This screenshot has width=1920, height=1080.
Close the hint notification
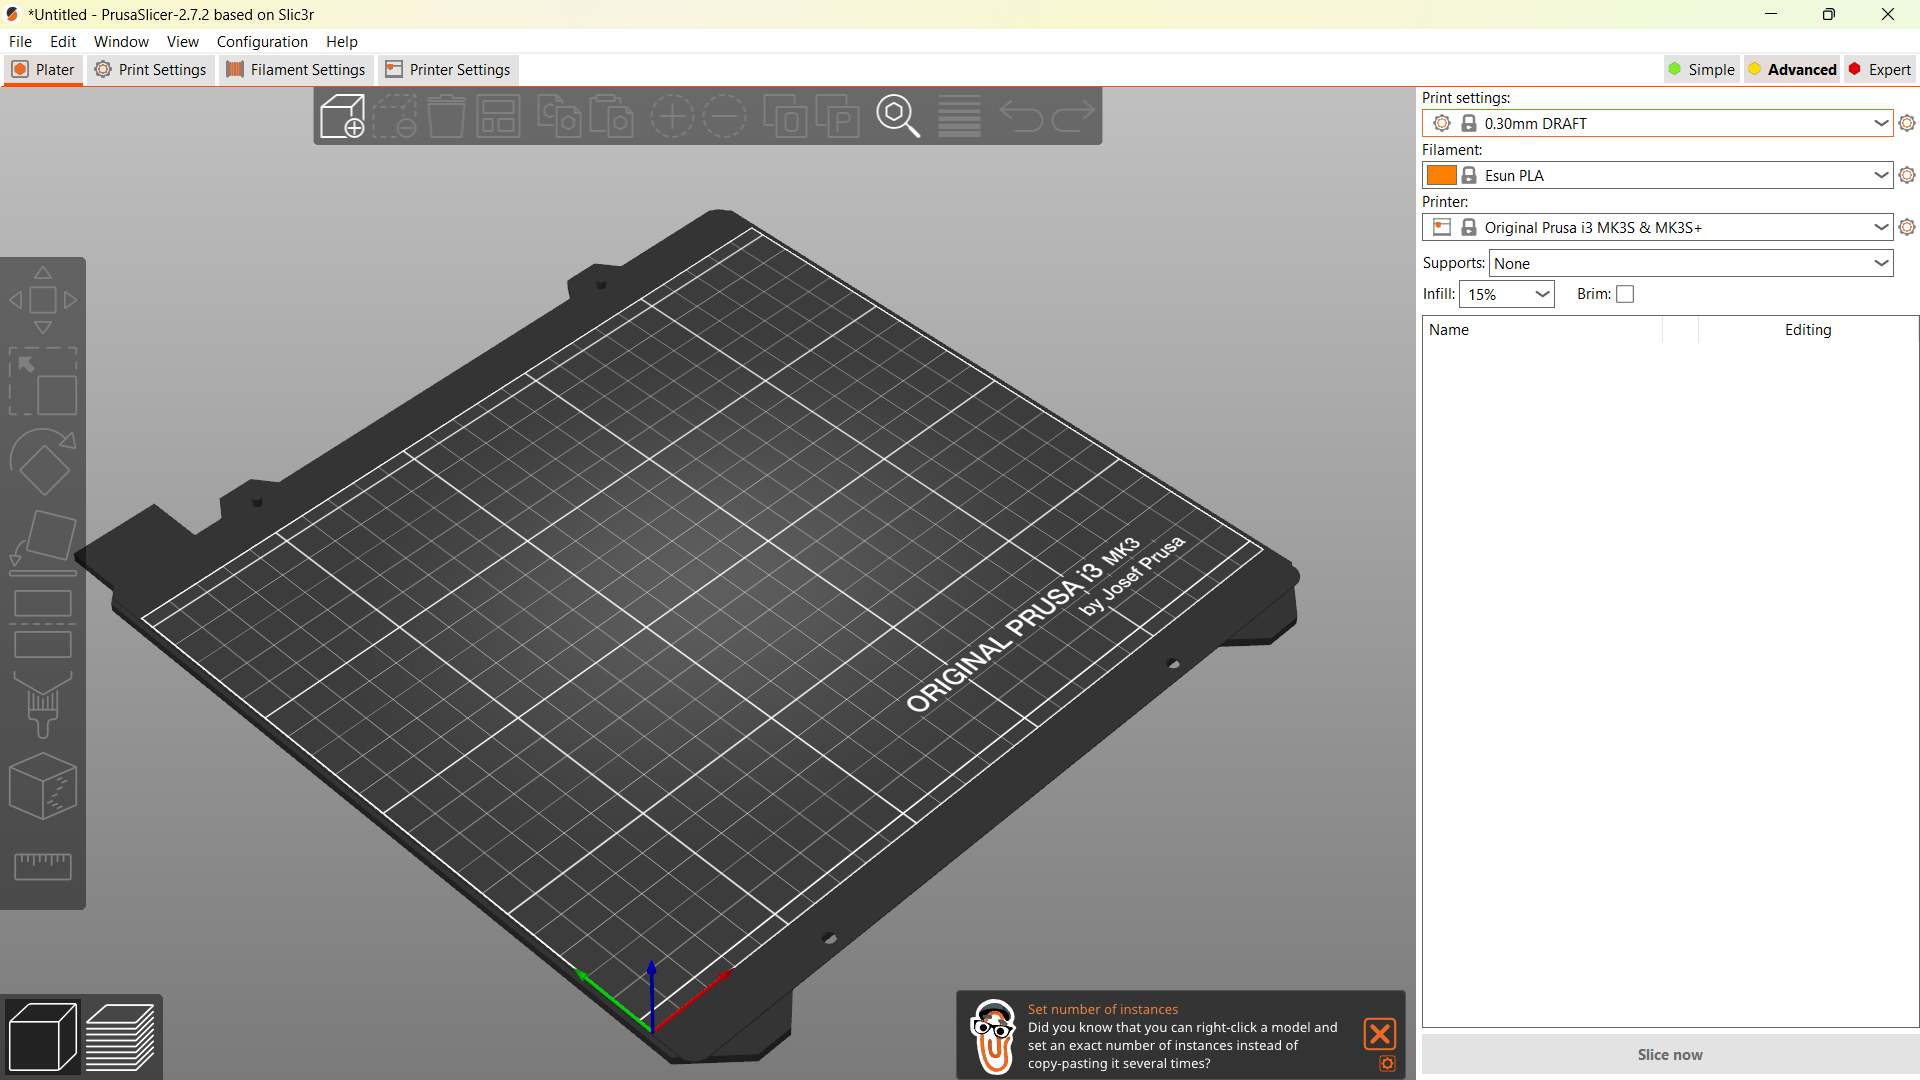tap(1379, 1033)
